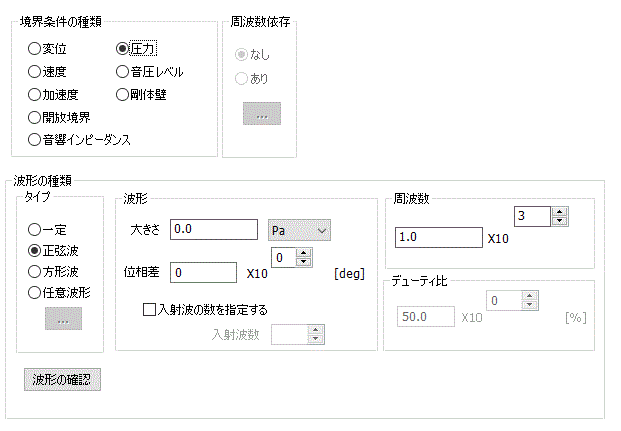Viewport: 621px width, 431px height.
Task: Select the 剛体壁 radio button
Action: [122, 95]
